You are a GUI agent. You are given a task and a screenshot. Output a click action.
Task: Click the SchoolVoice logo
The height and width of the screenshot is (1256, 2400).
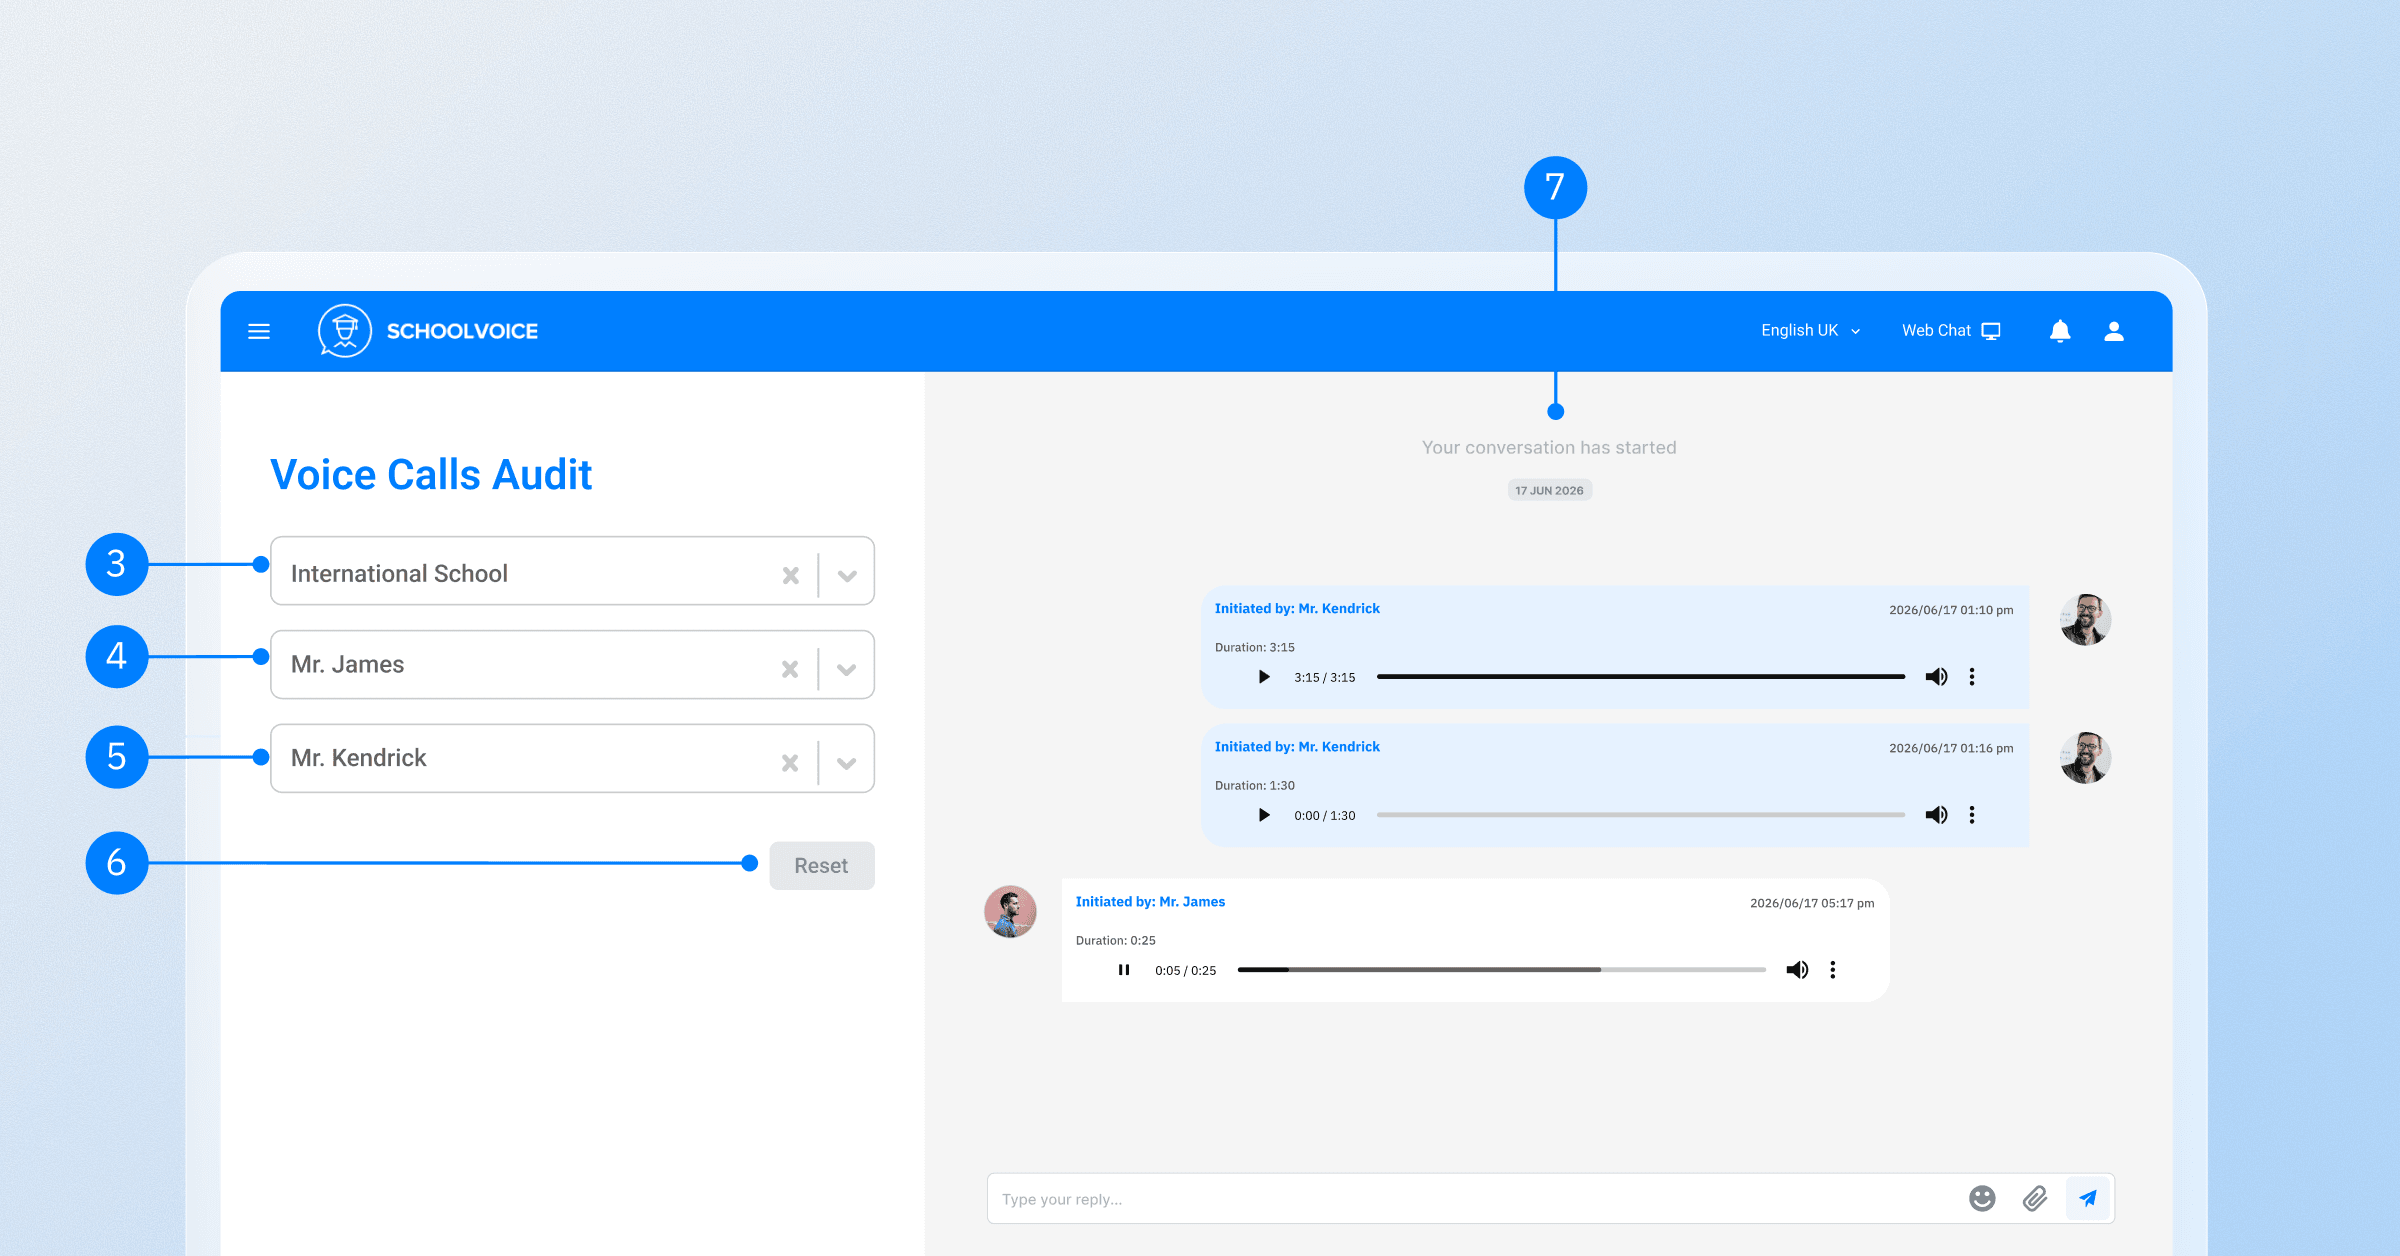tap(428, 331)
